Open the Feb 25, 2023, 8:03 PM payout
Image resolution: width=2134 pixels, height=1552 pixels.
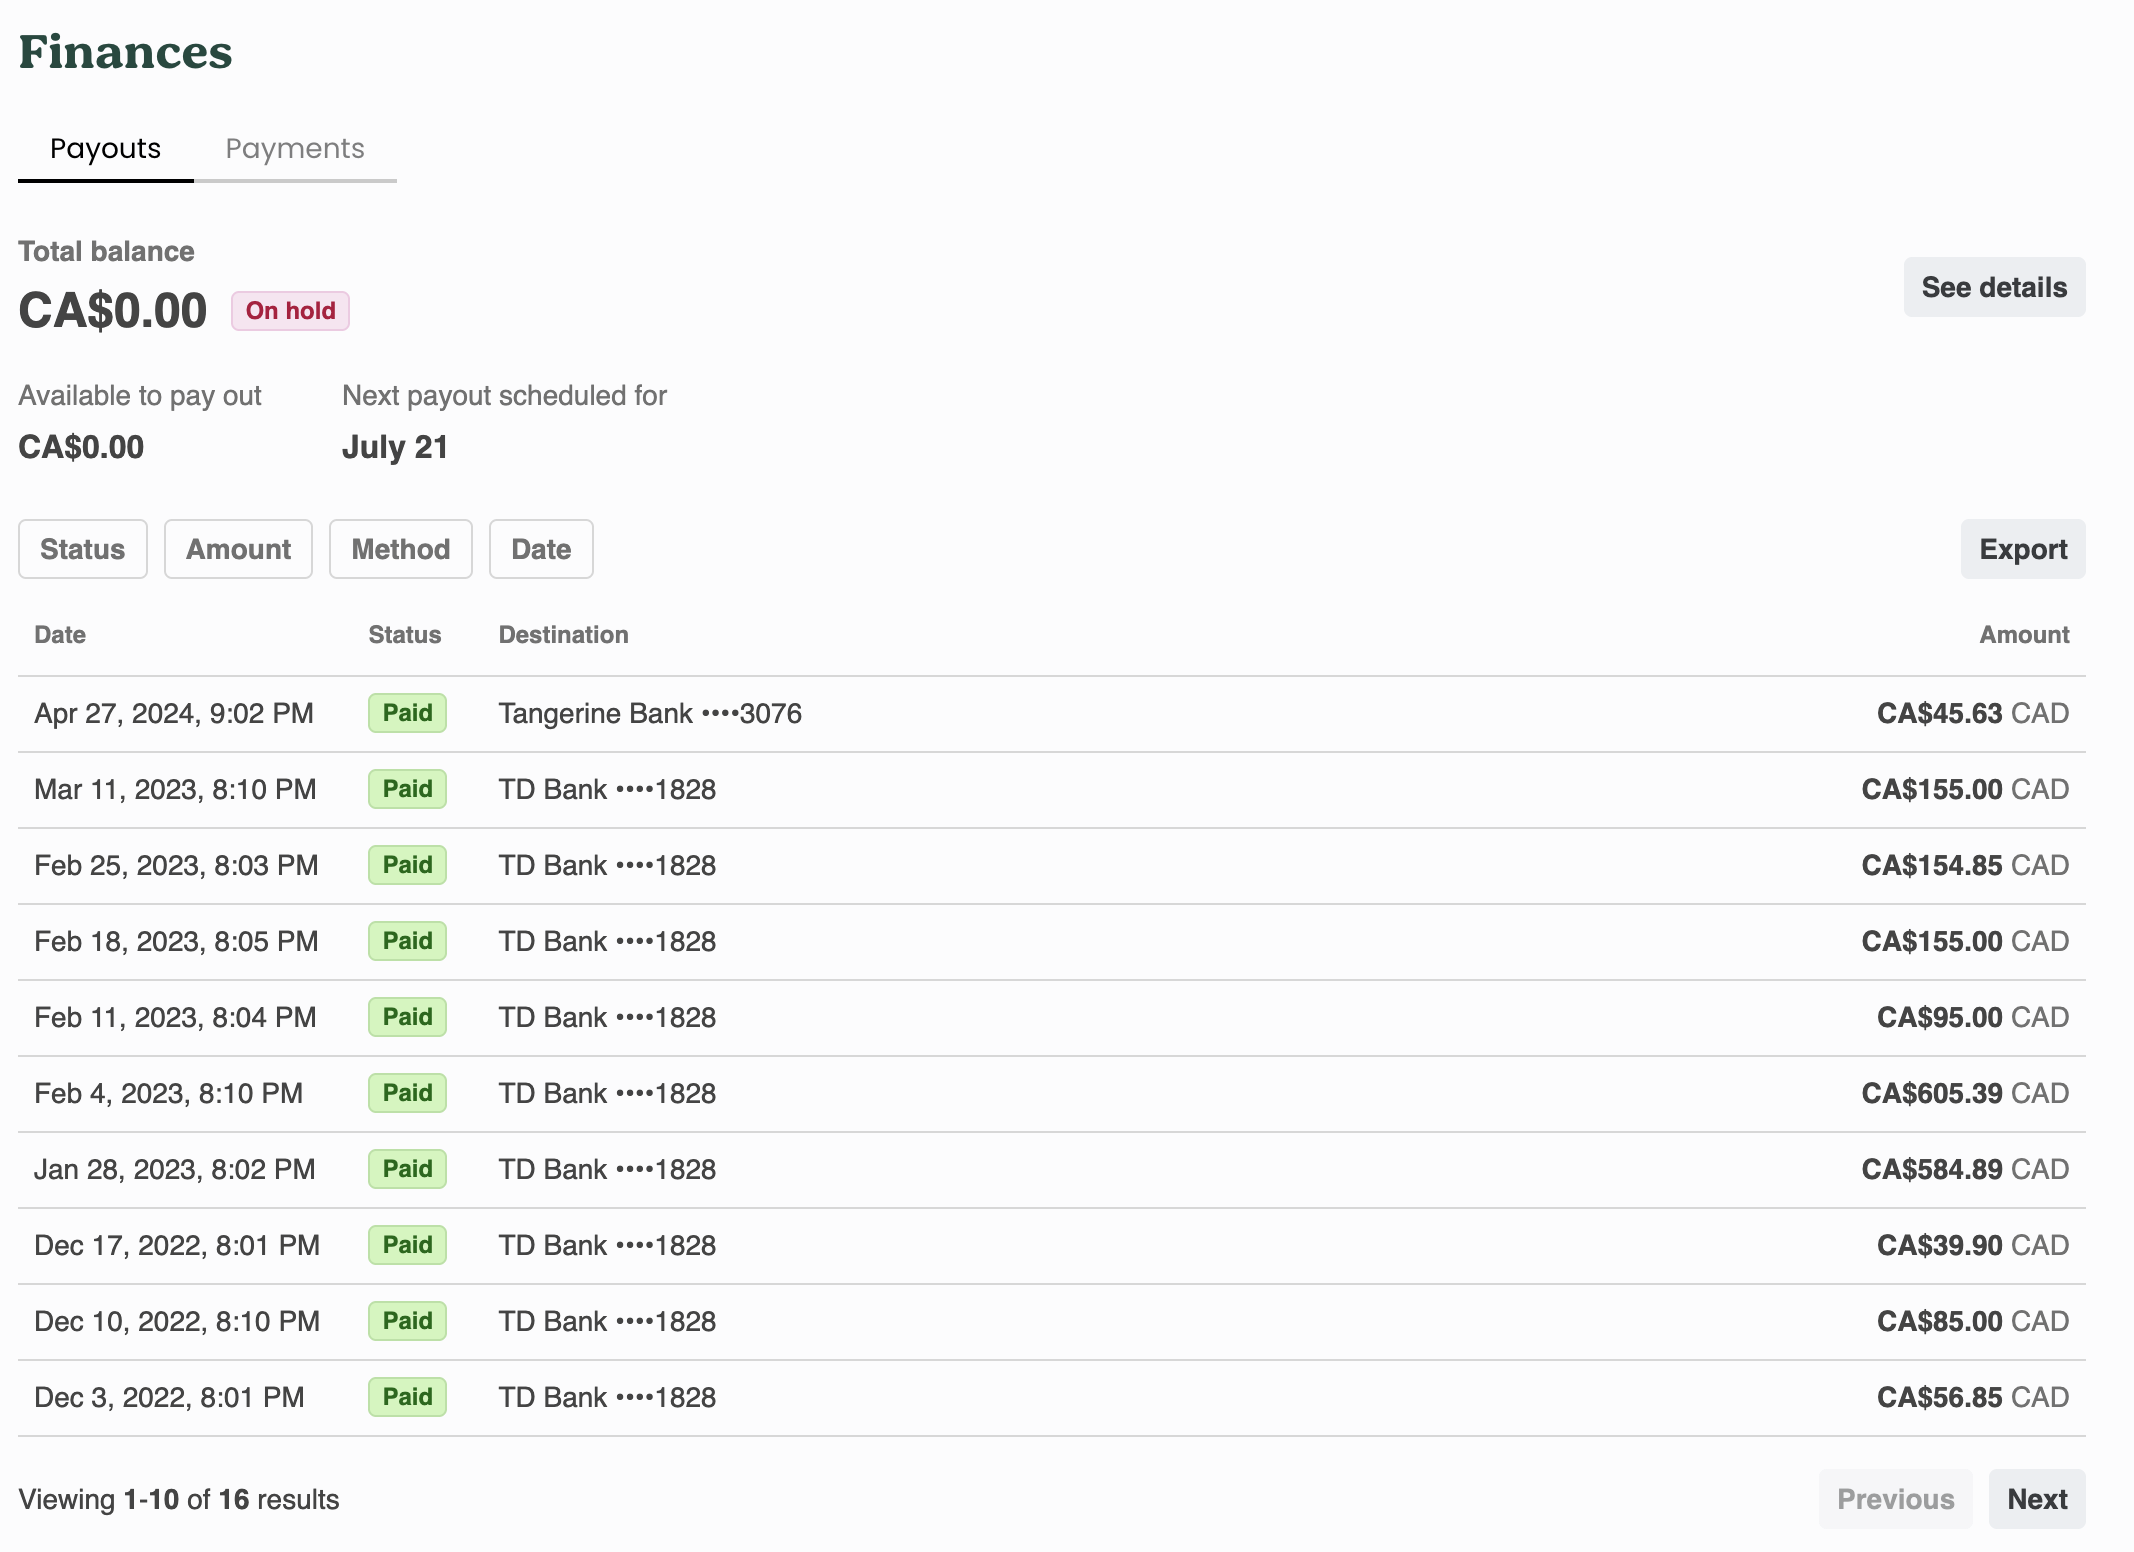(x=1052, y=866)
